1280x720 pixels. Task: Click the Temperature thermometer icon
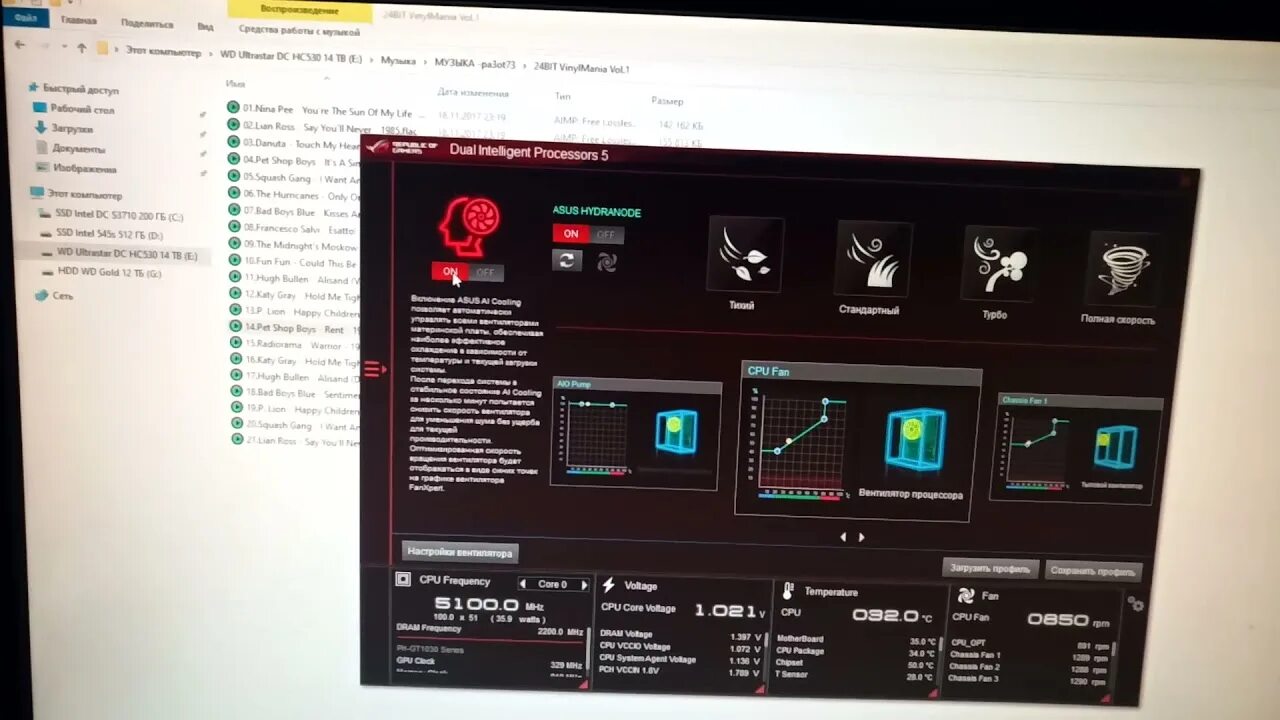[x=788, y=590]
